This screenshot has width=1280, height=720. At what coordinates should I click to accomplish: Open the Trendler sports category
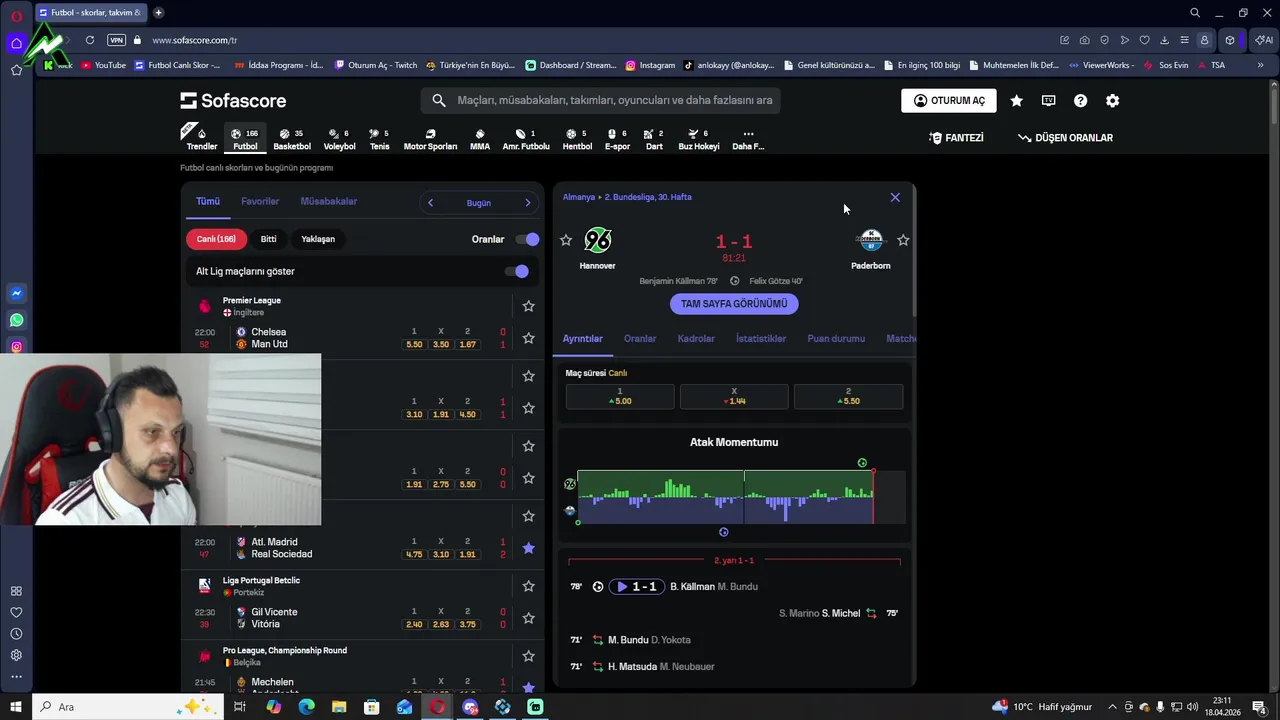pyautogui.click(x=201, y=139)
